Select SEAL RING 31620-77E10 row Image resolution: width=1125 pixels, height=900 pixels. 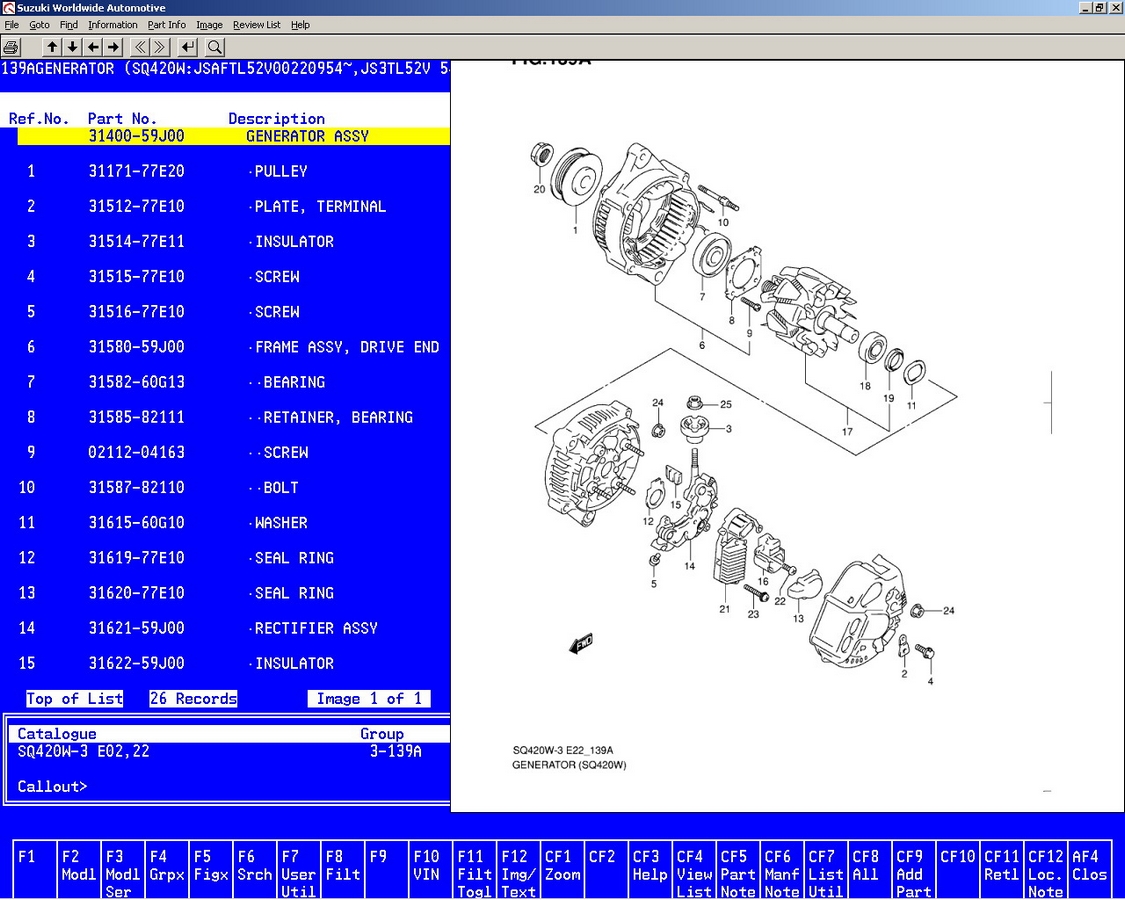pos(234,594)
